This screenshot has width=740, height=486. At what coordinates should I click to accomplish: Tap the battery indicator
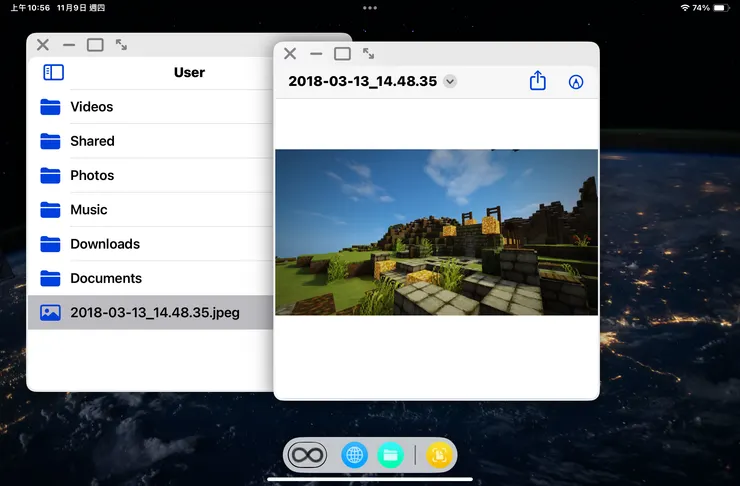pyautogui.click(x=722, y=8)
